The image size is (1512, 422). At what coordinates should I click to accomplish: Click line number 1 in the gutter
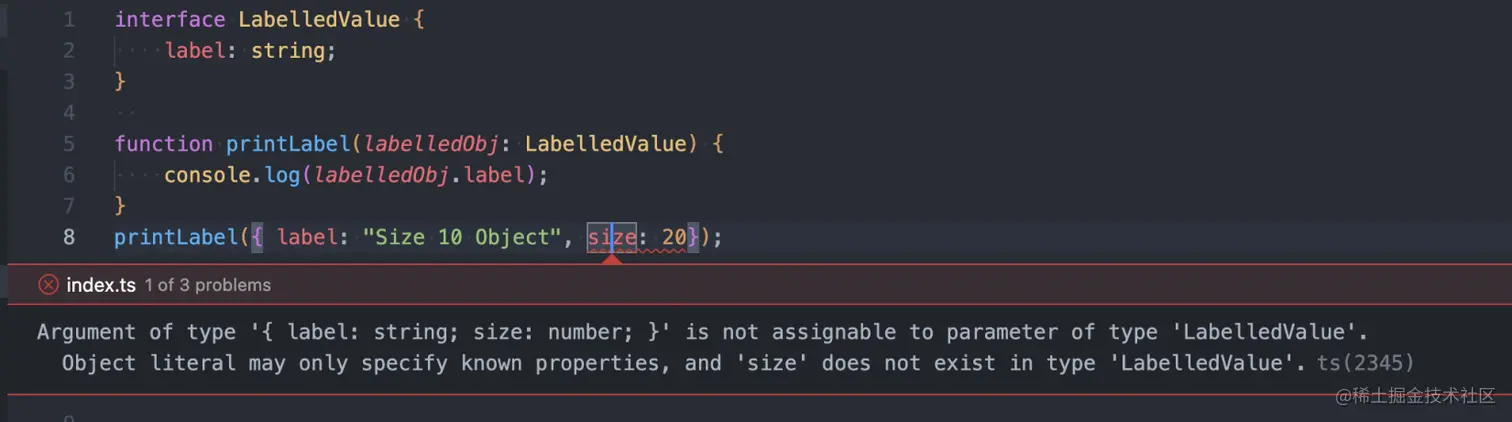click(x=68, y=19)
